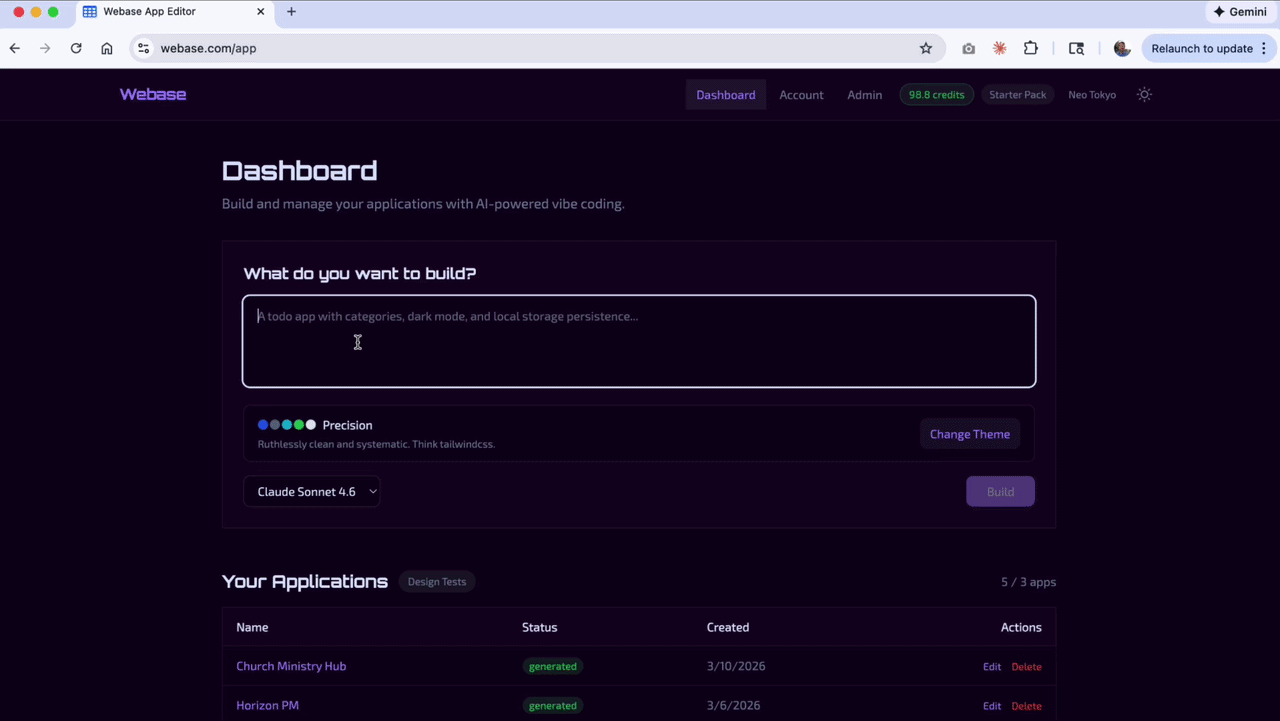Image resolution: width=1280 pixels, height=721 pixels.
Task: Open Change Theme options
Action: point(969,434)
